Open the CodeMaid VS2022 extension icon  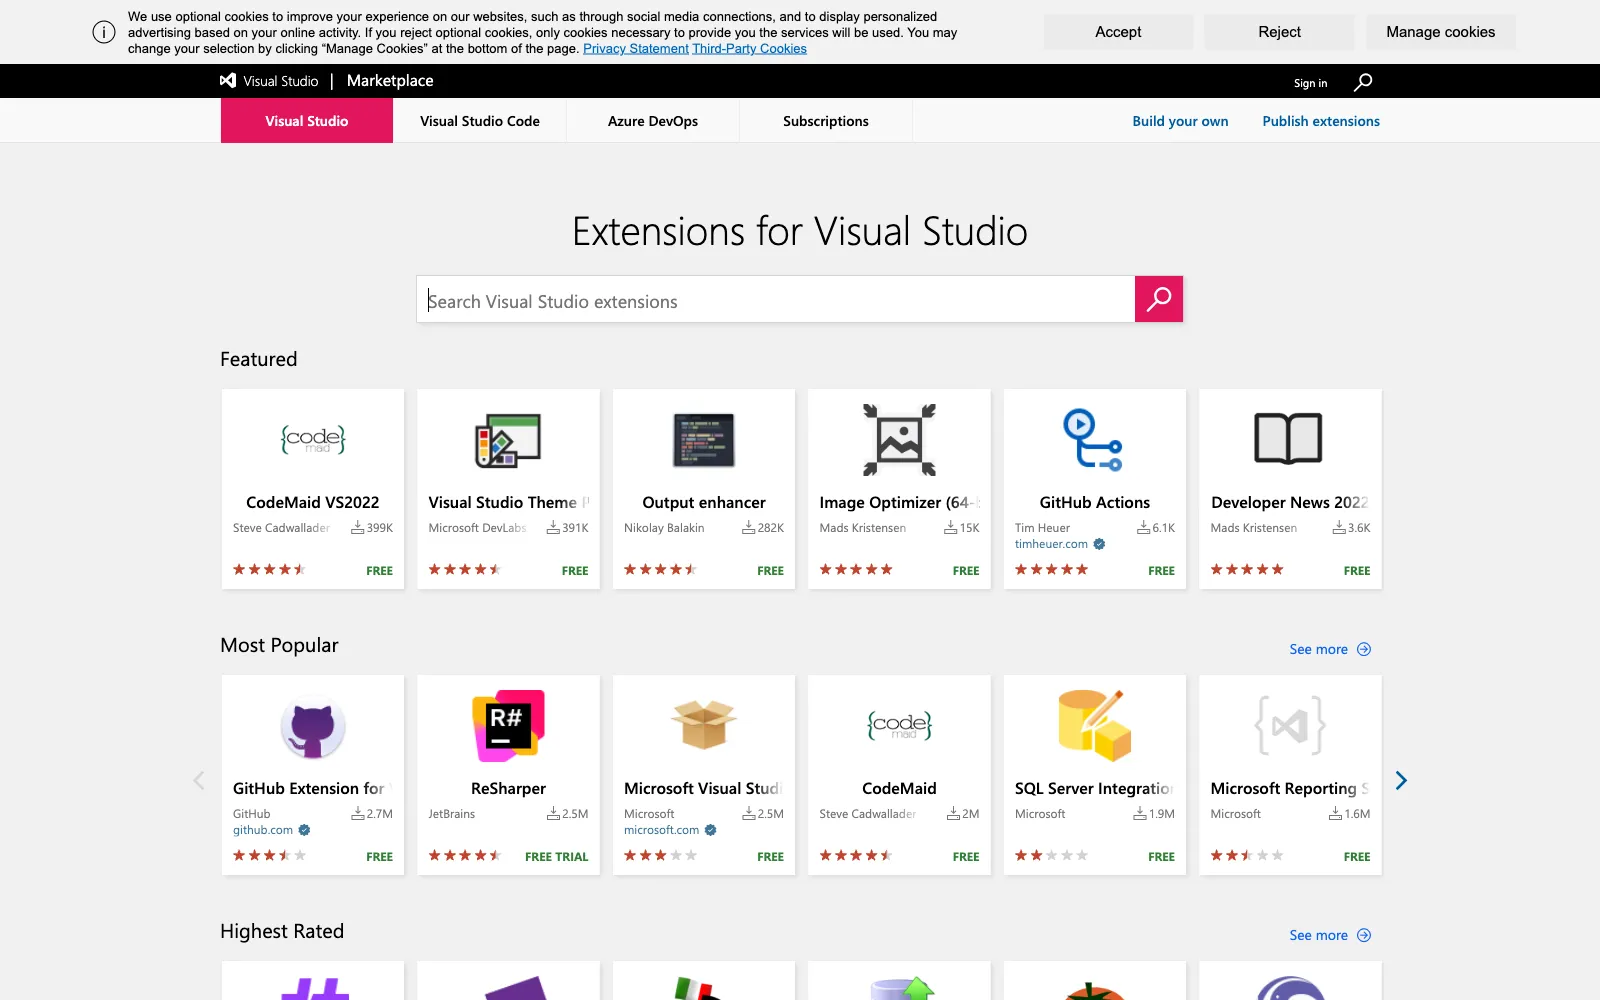coord(313,439)
